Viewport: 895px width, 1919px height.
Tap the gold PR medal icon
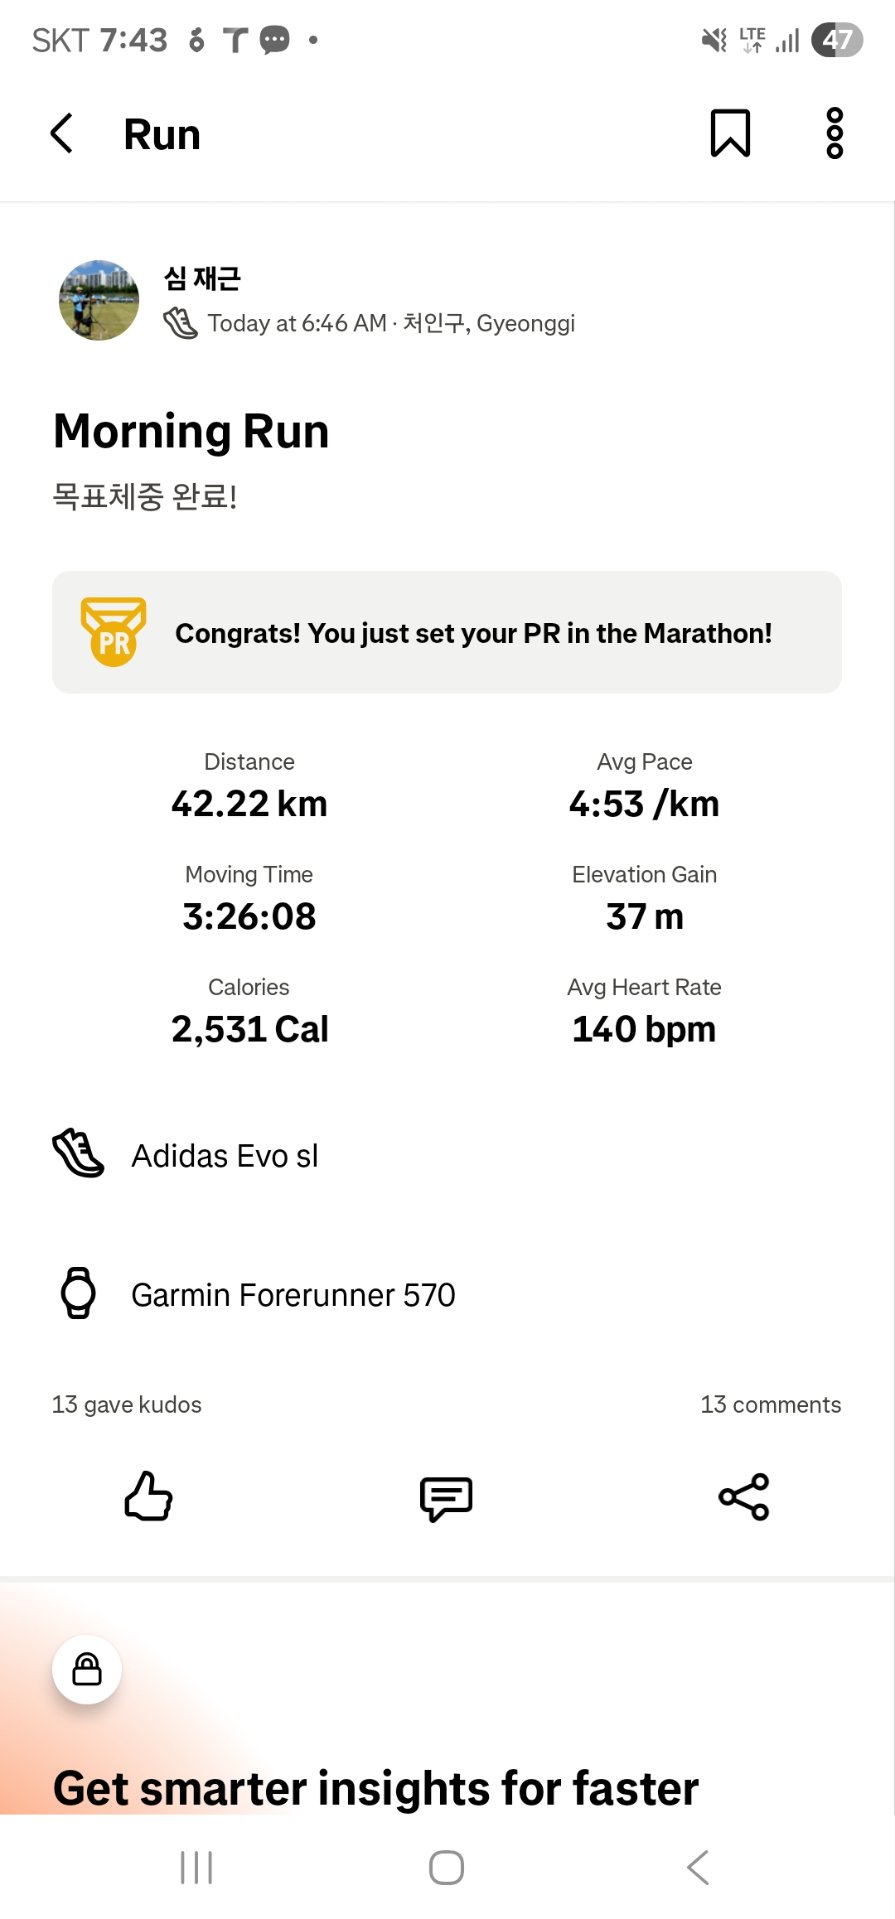coord(114,632)
